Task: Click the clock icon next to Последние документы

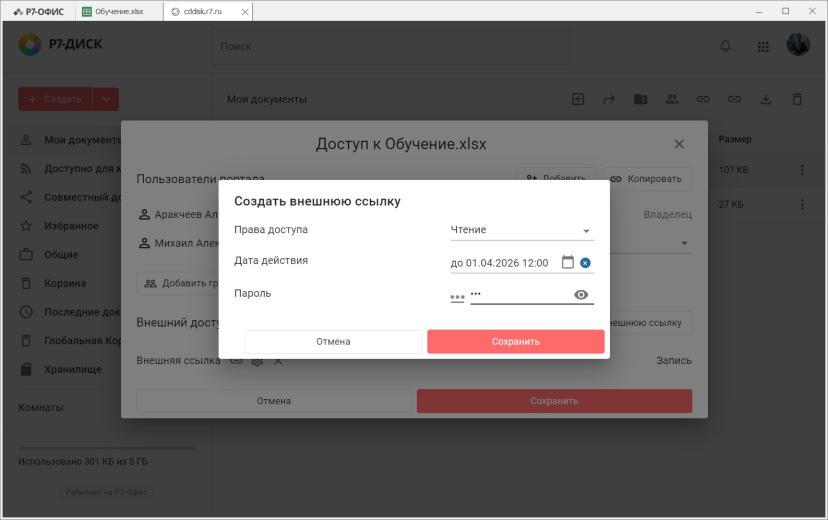Action: [x=26, y=312]
